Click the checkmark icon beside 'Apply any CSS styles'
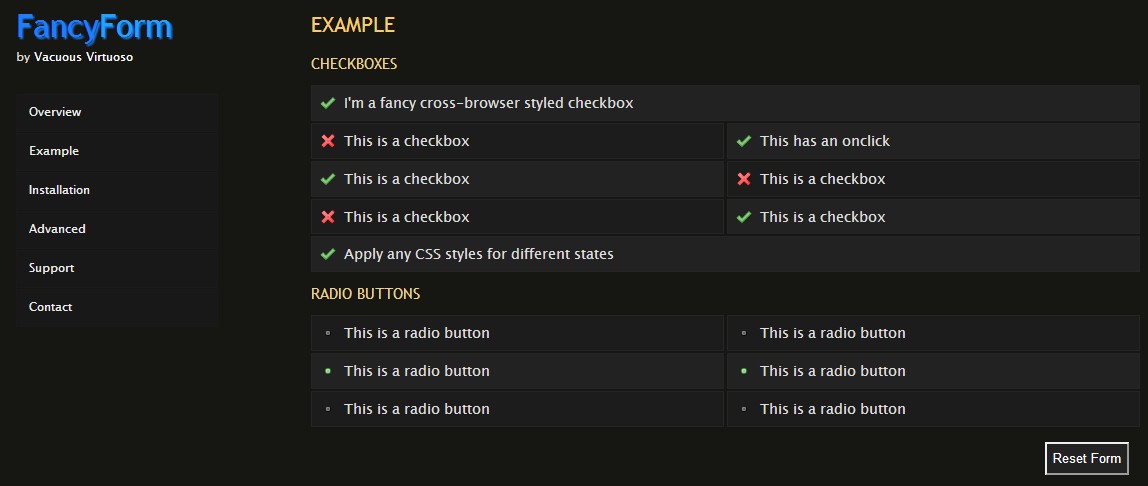The width and height of the screenshot is (1148, 486). click(x=327, y=254)
